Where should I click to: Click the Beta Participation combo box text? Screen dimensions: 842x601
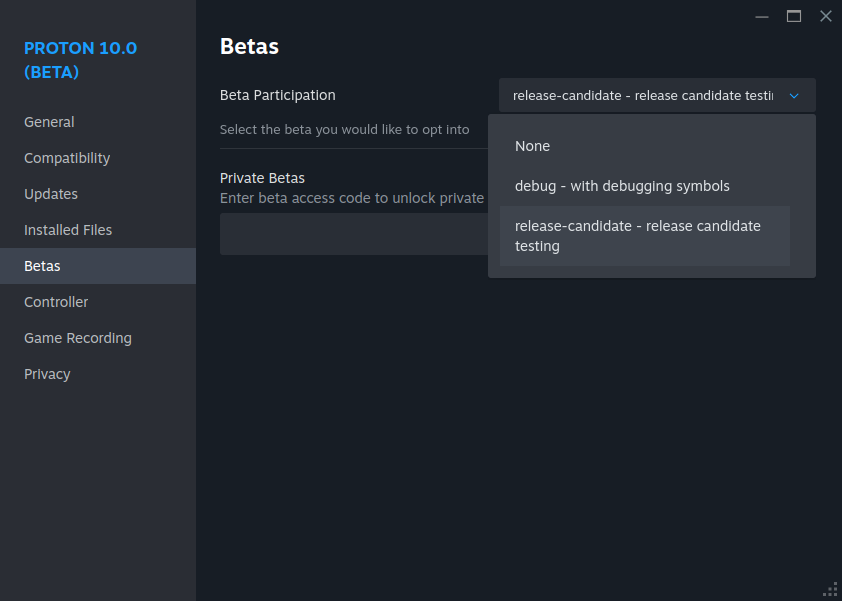pyautogui.click(x=642, y=96)
